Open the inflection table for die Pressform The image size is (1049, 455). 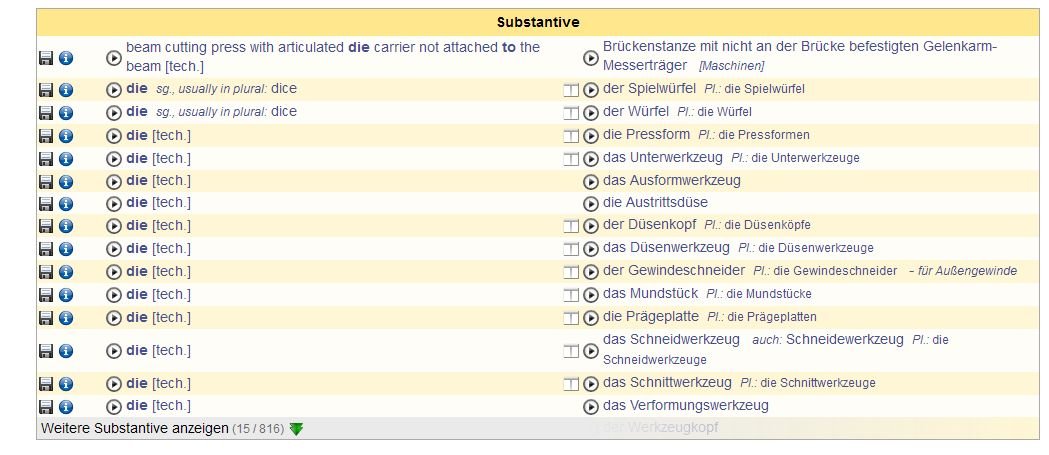pos(571,136)
